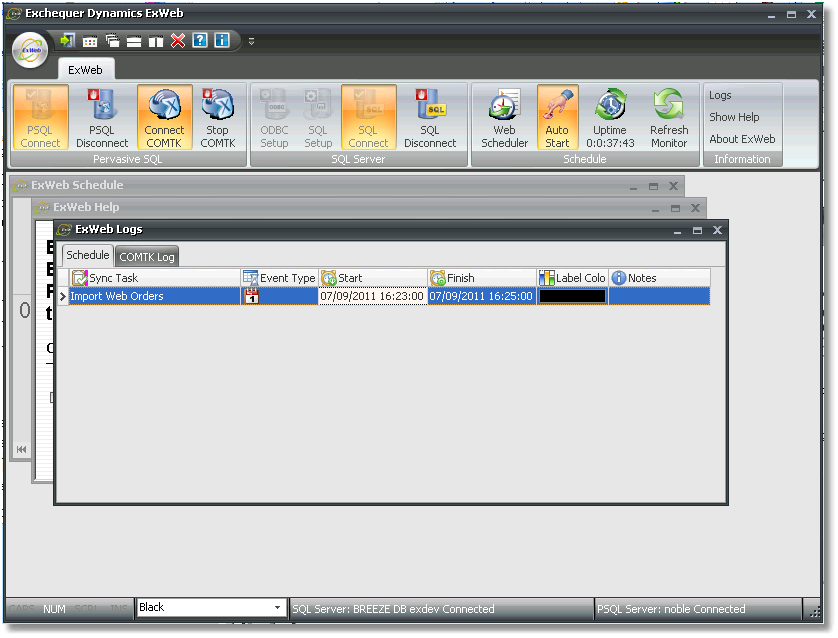Click the exit door icon in quick toolbar
The width and height of the screenshot is (838, 638).
(x=67, y=41)
